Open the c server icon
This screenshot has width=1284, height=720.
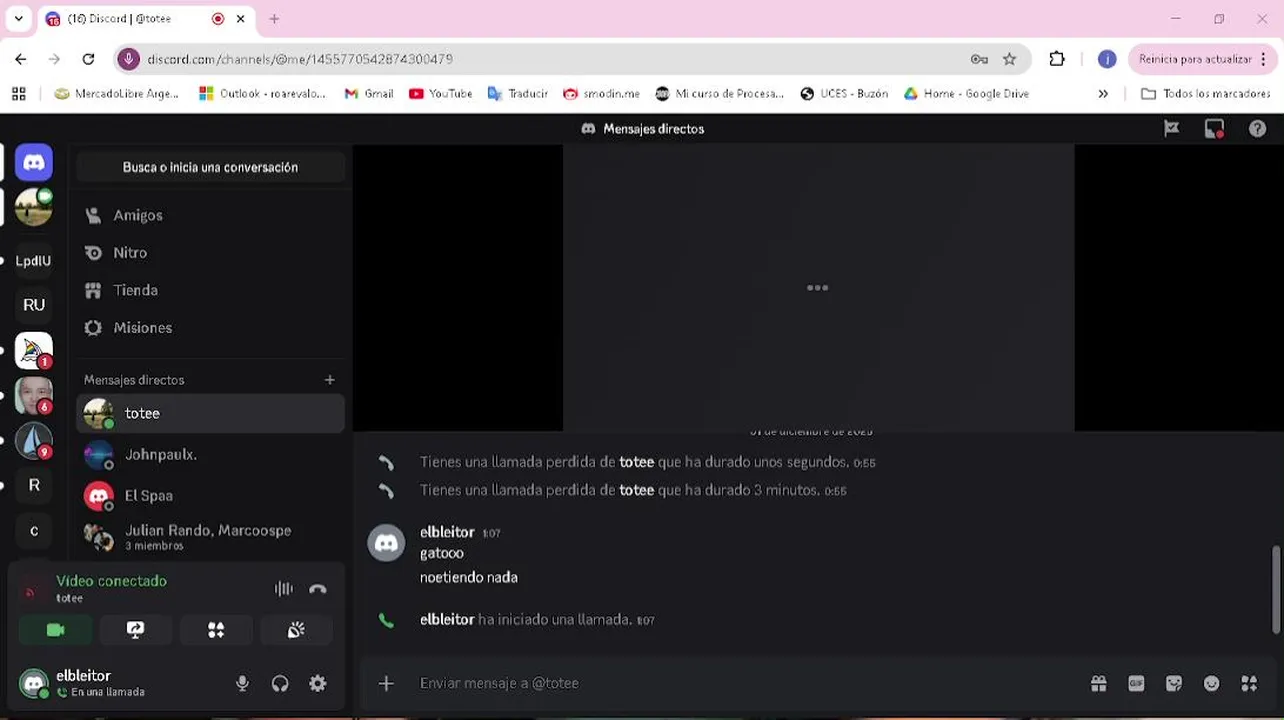click(x=34, y=531)
